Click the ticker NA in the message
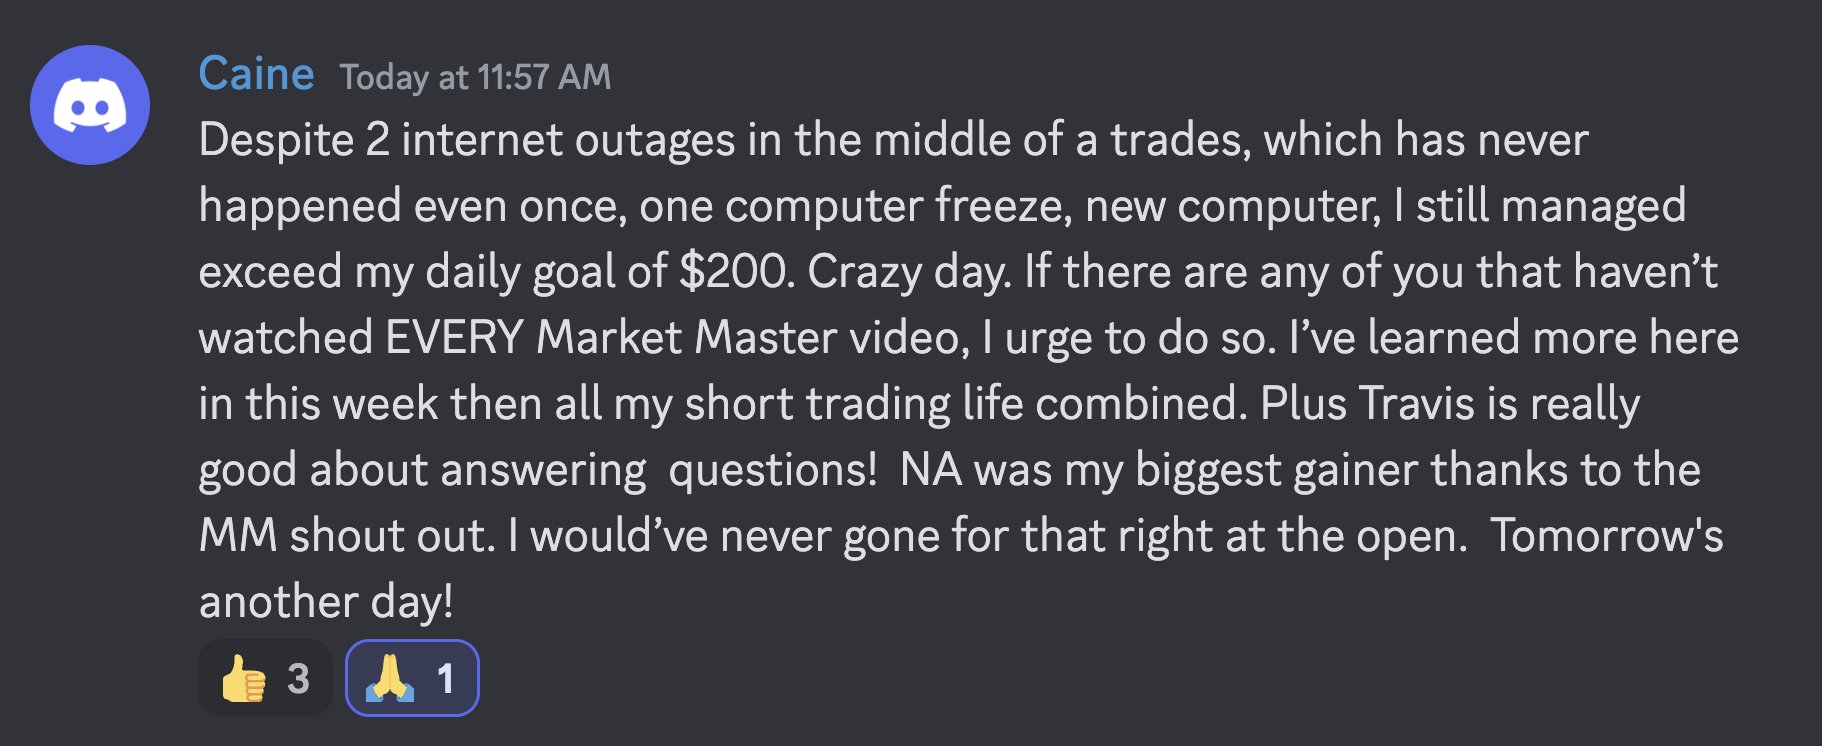Viewport: 1822px width, 746px height. tap(931, 469)
